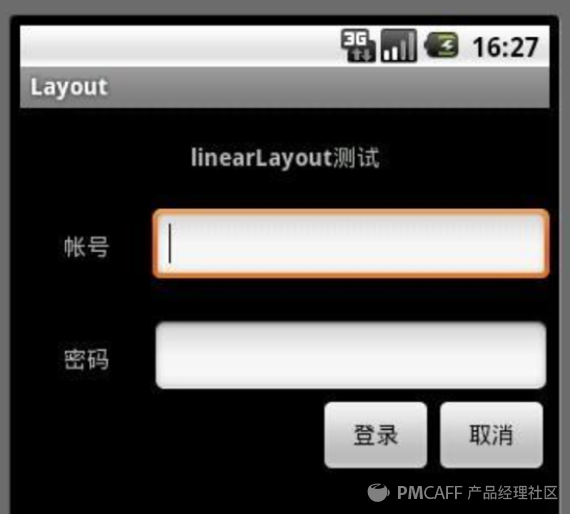Click empty status bar area left of 3G icon

point(178,46)
